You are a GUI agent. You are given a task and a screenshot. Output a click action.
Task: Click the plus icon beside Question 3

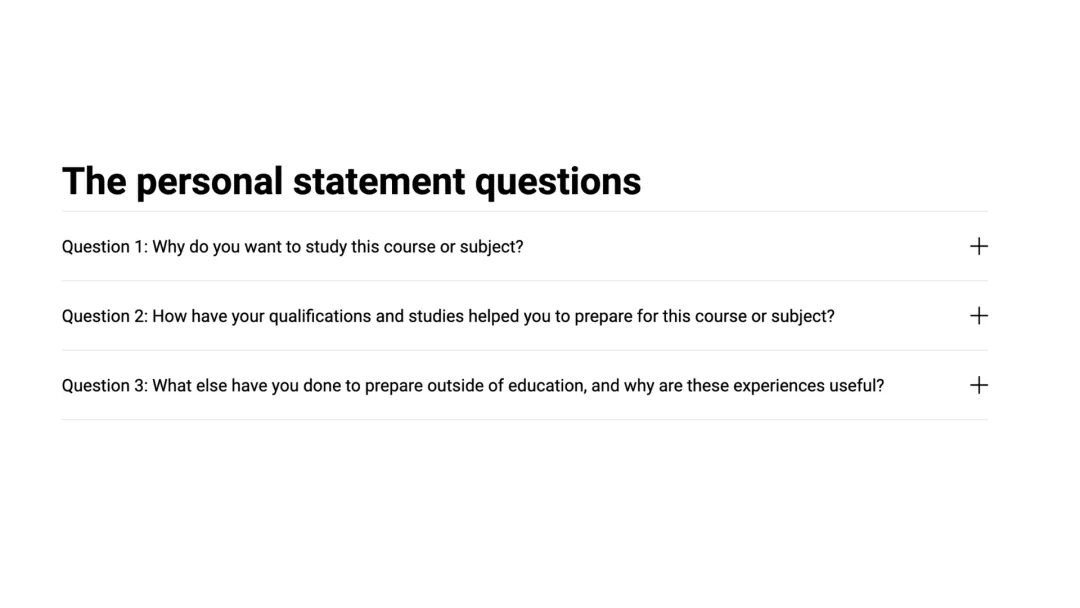[978, 385]
